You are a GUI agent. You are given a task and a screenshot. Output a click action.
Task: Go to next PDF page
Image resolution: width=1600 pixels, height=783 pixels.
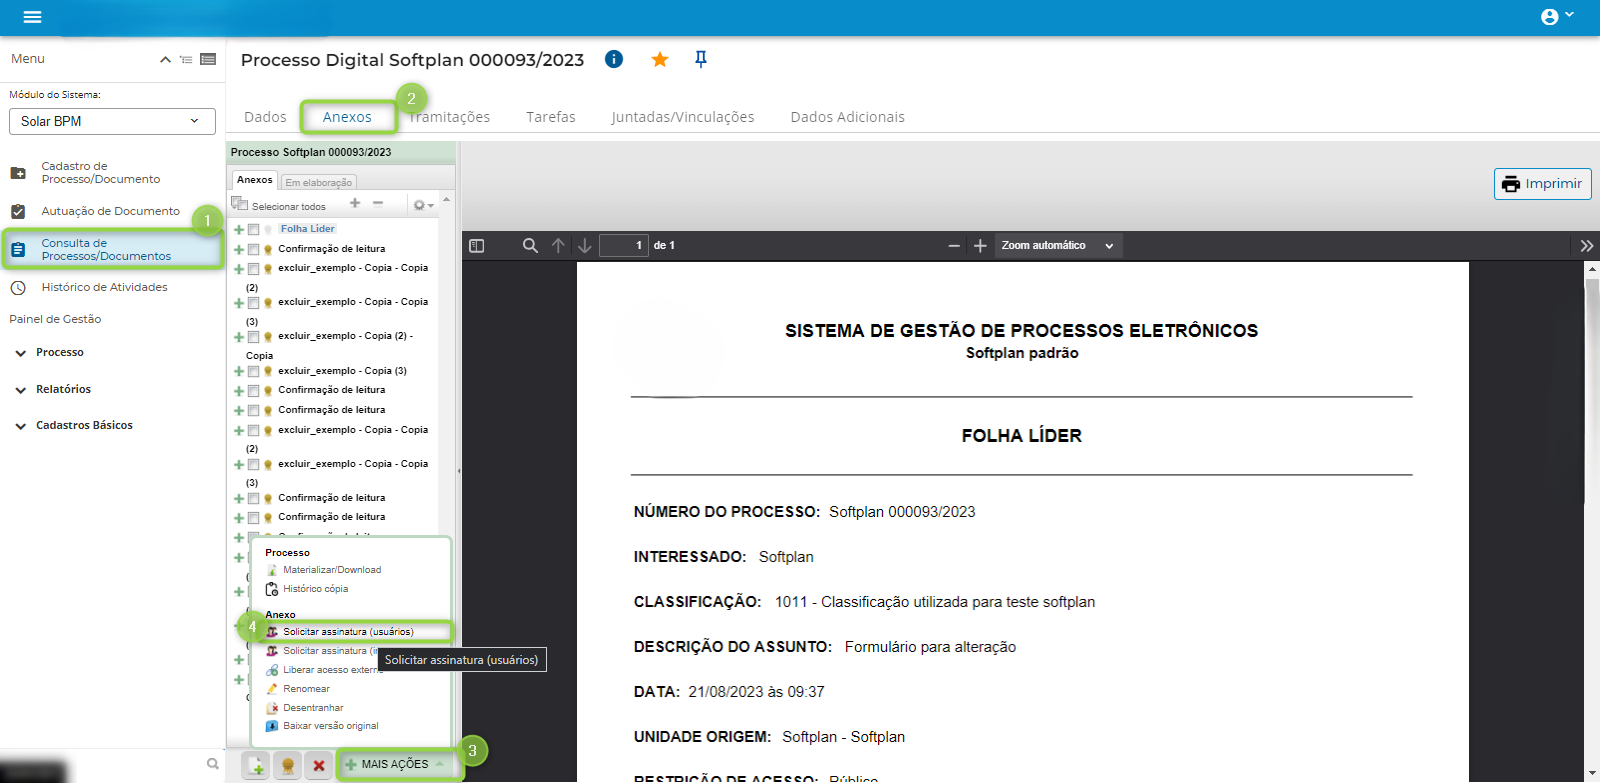tap(585, 246)
